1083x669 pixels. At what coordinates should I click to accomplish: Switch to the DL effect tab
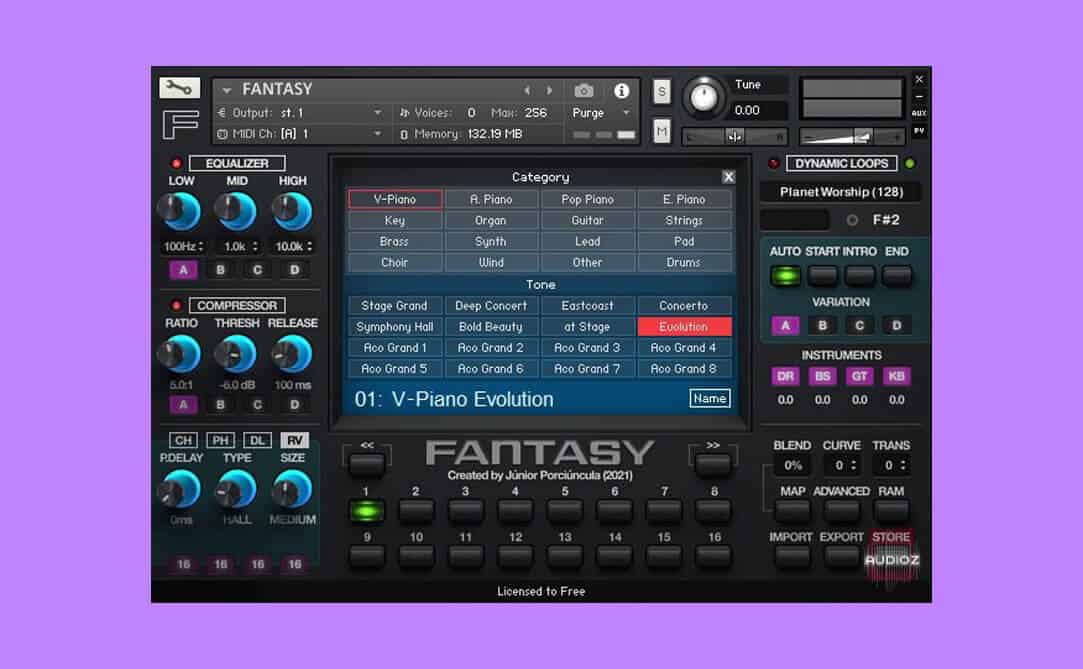pyautogui.click(x=257, y=440)
